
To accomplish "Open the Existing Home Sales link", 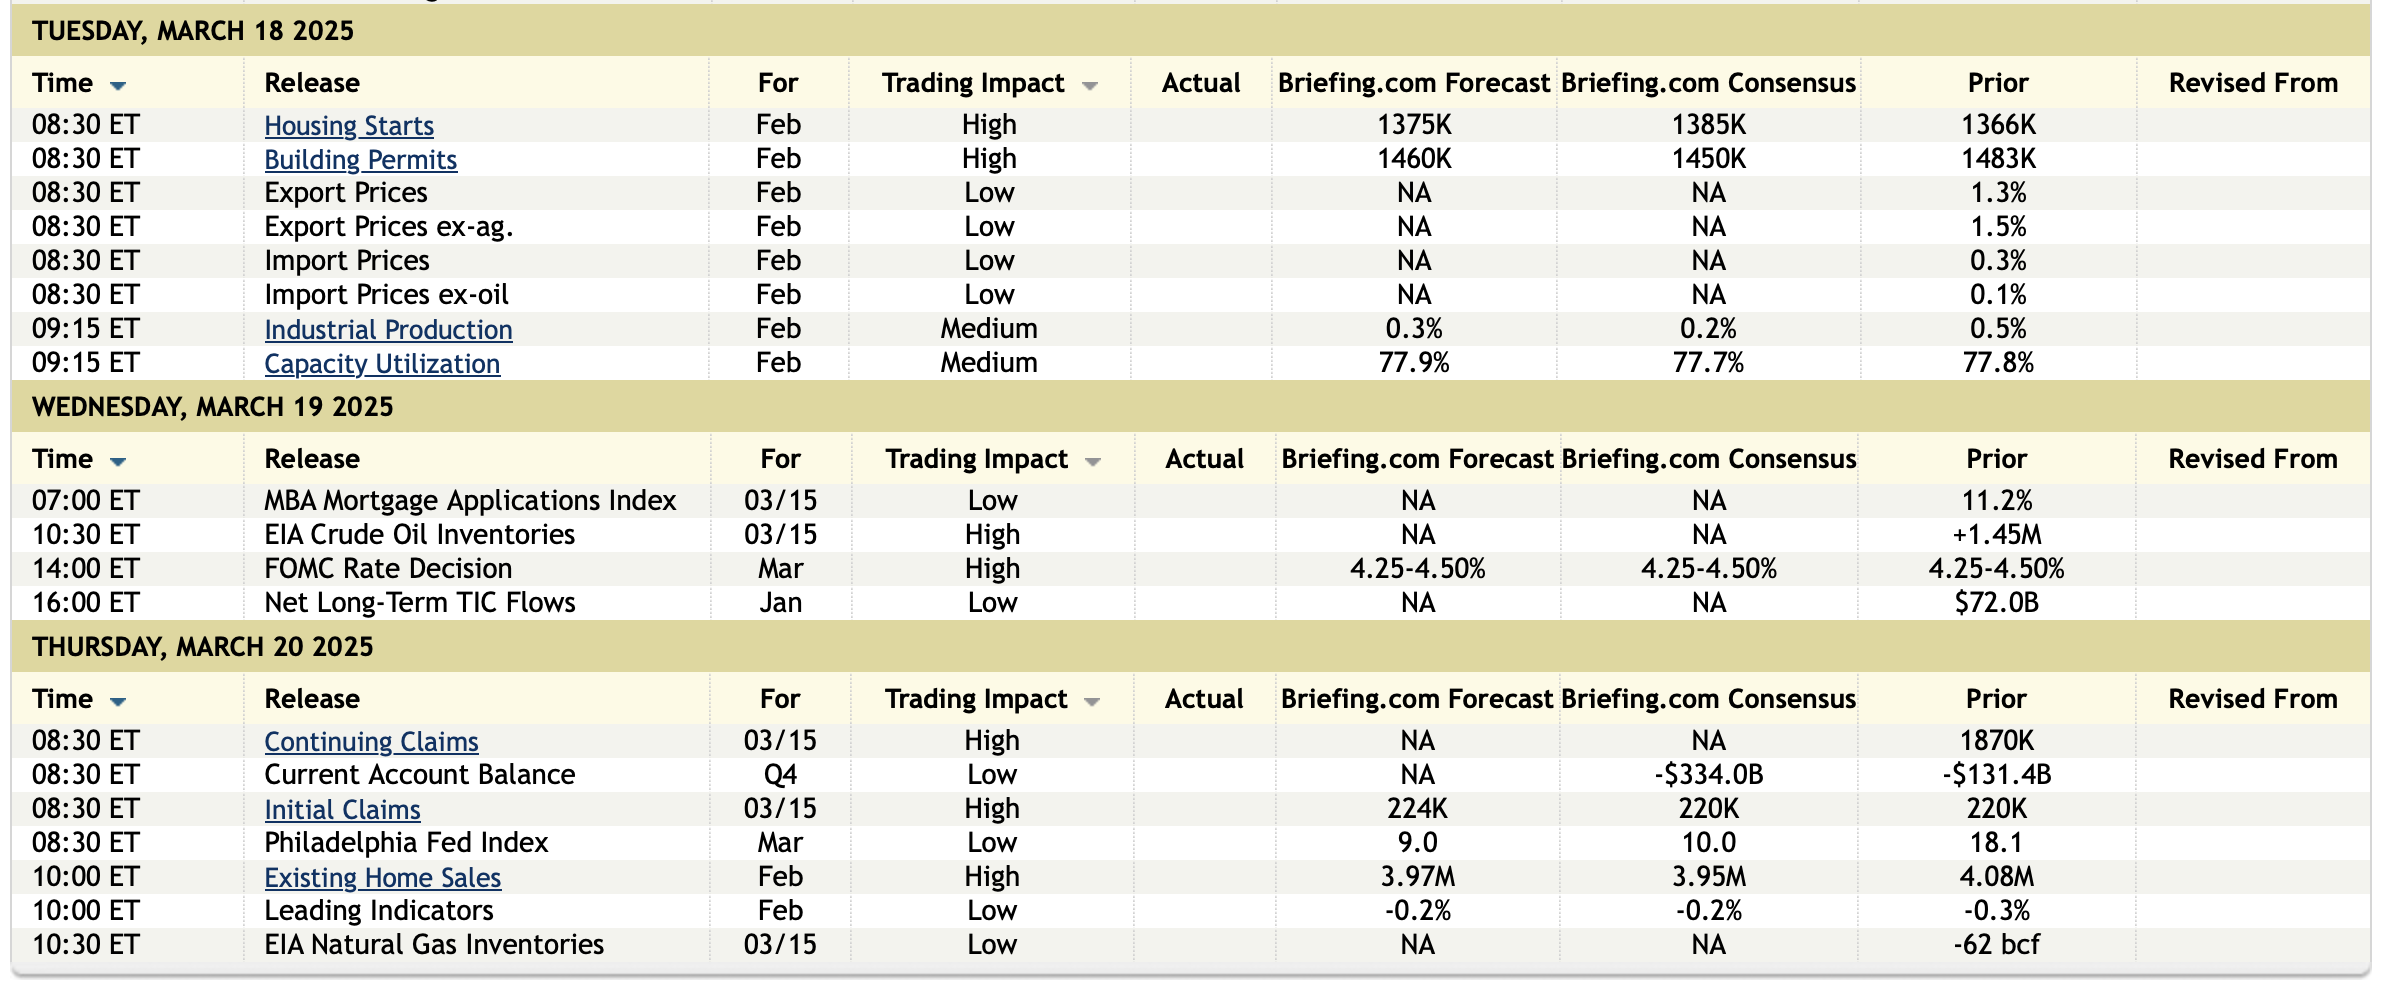I will coord(382,878).
